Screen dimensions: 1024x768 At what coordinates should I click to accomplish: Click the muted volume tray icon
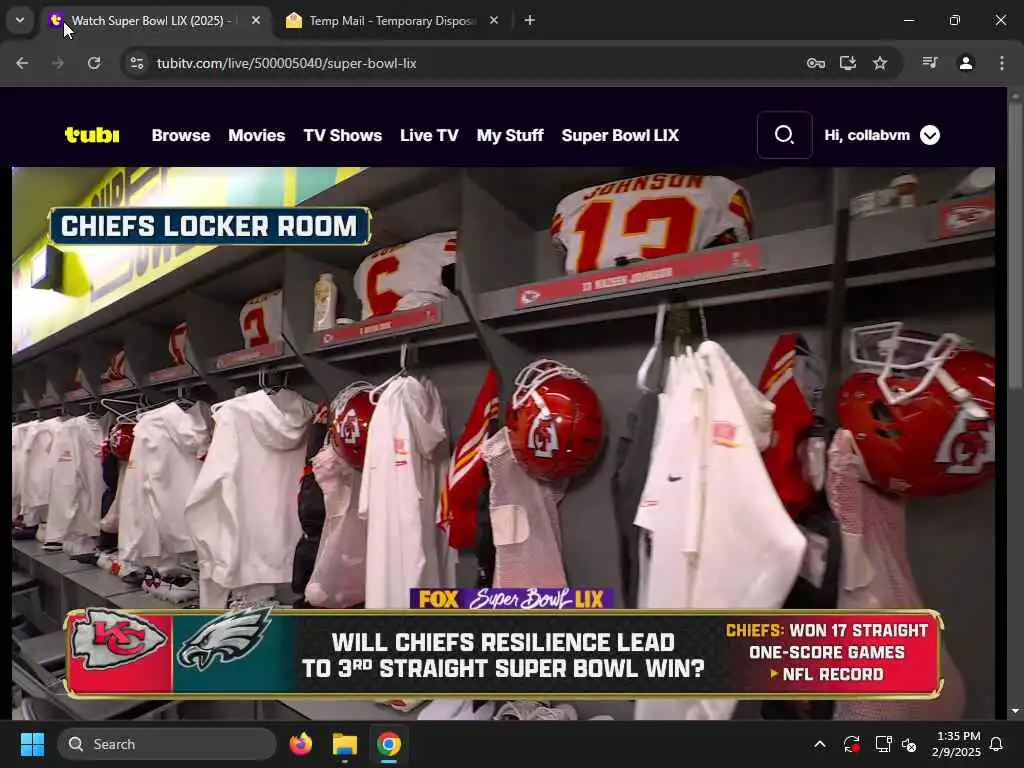click(908, 744)
